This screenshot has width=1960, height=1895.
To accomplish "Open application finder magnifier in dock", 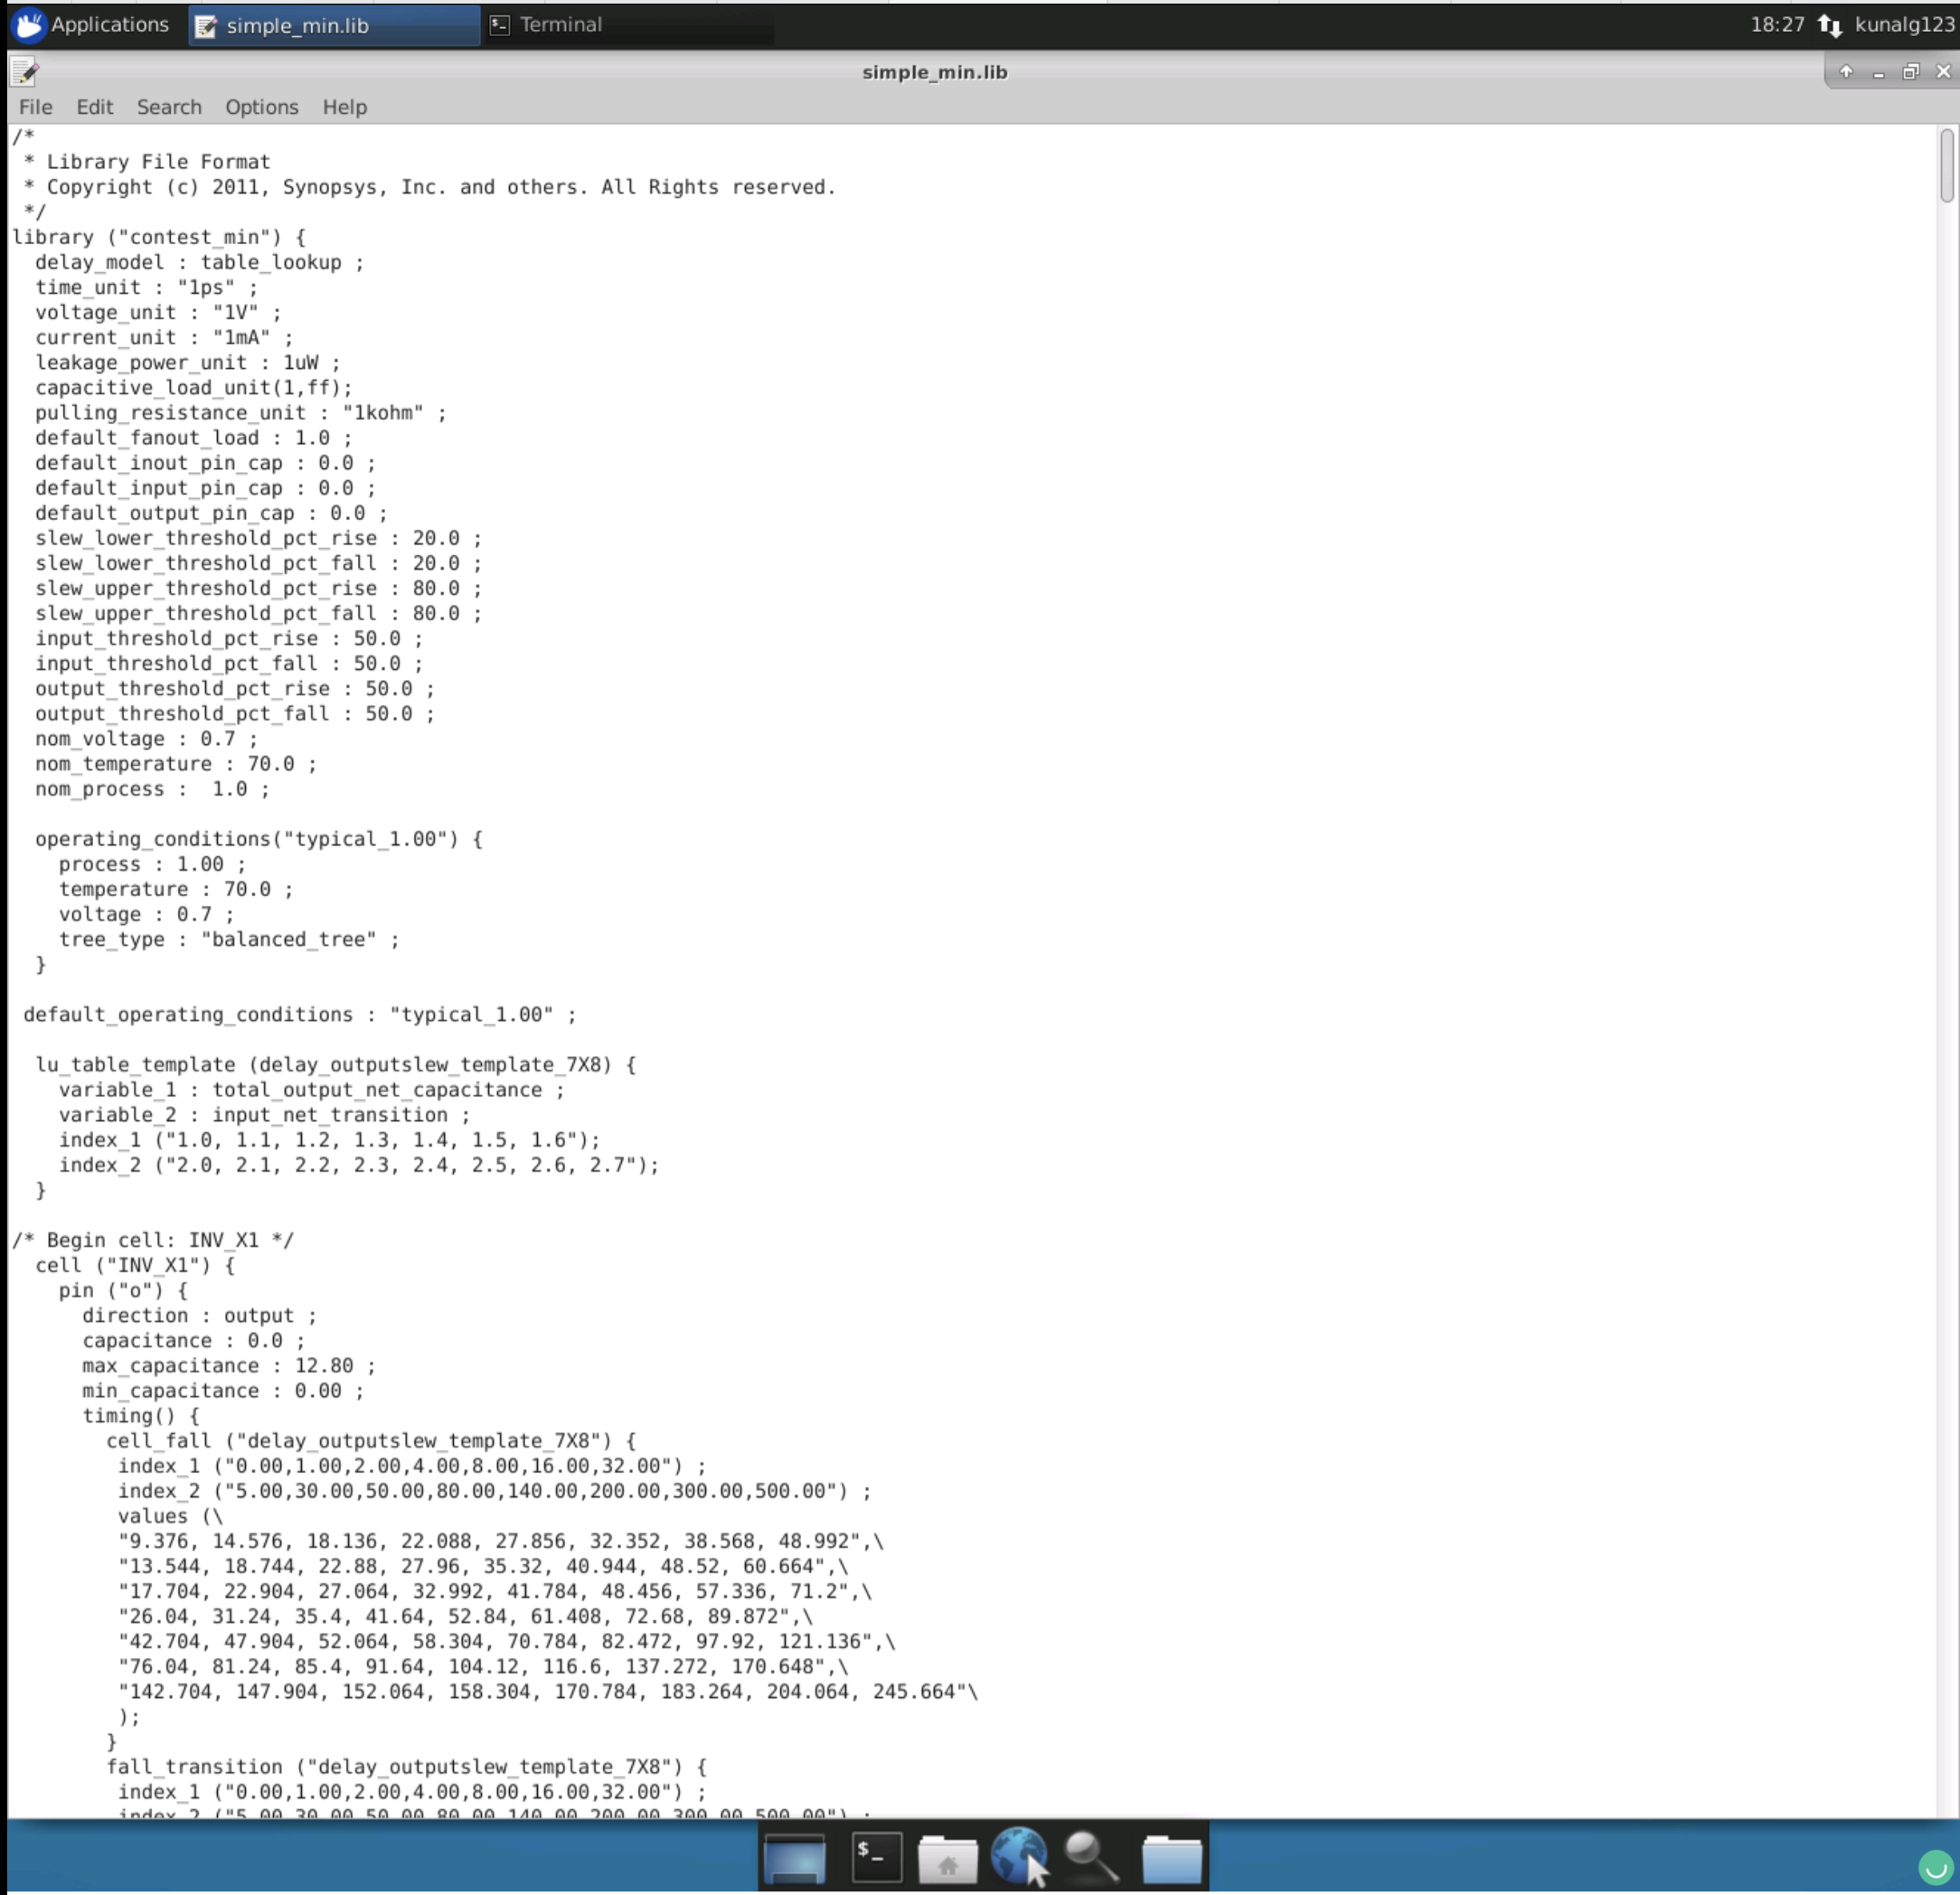I will tap(1091, 1858).
